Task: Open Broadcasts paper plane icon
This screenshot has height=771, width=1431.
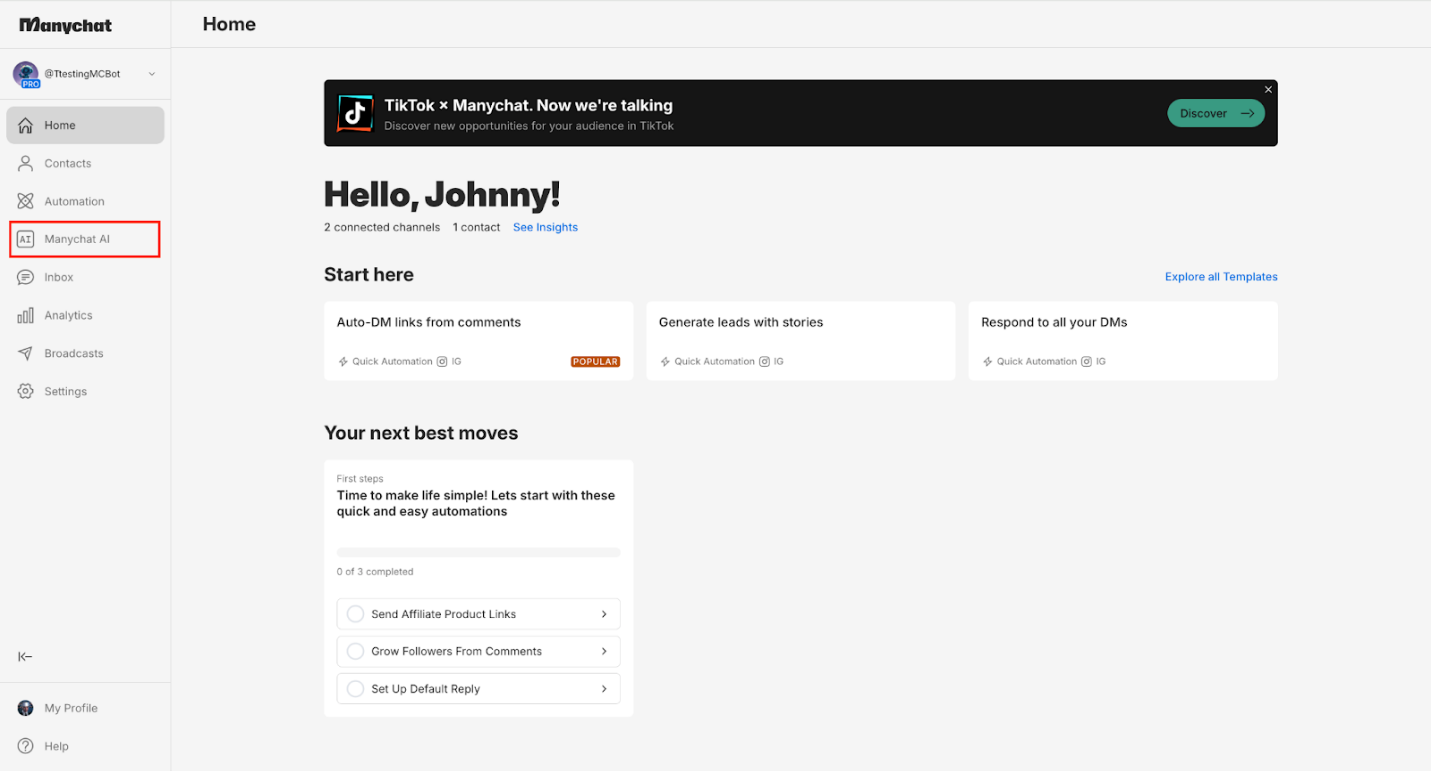Action: pyautogui.click(x=26, y=353)
